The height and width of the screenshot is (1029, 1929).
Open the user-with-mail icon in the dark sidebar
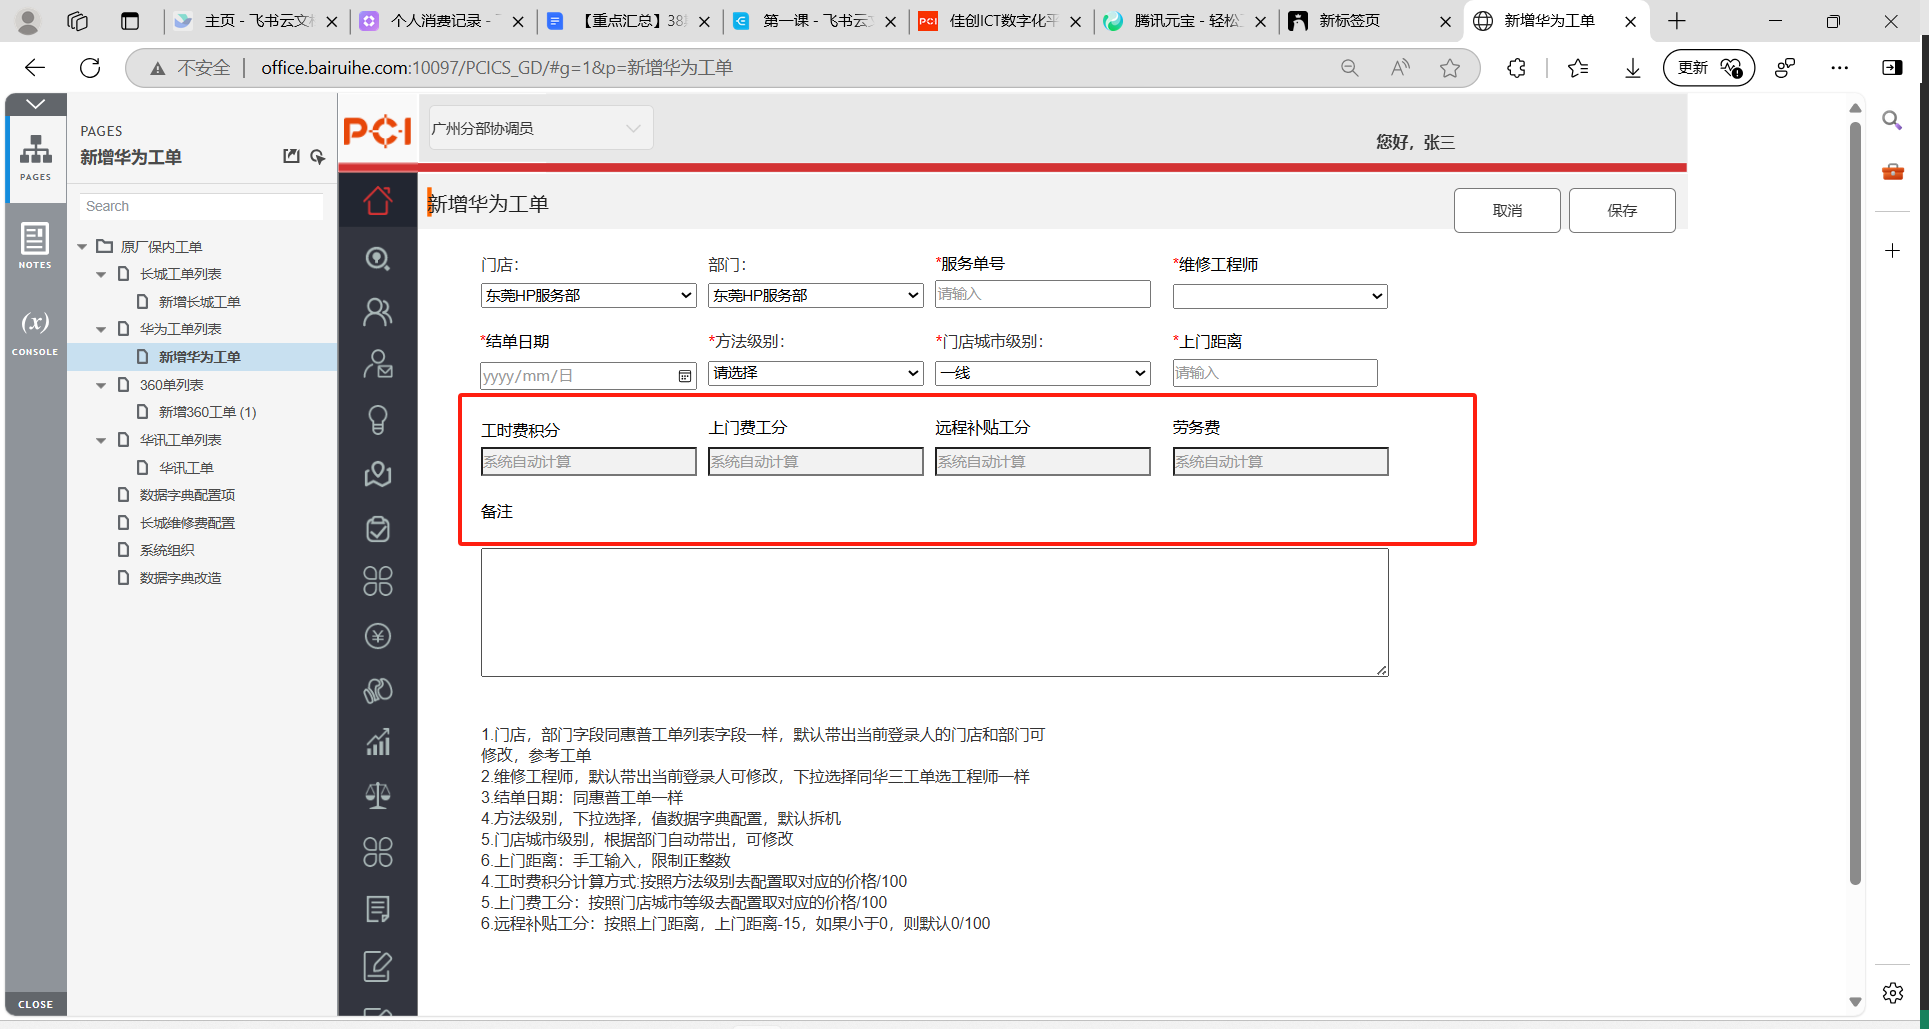[x=378, y=364]
